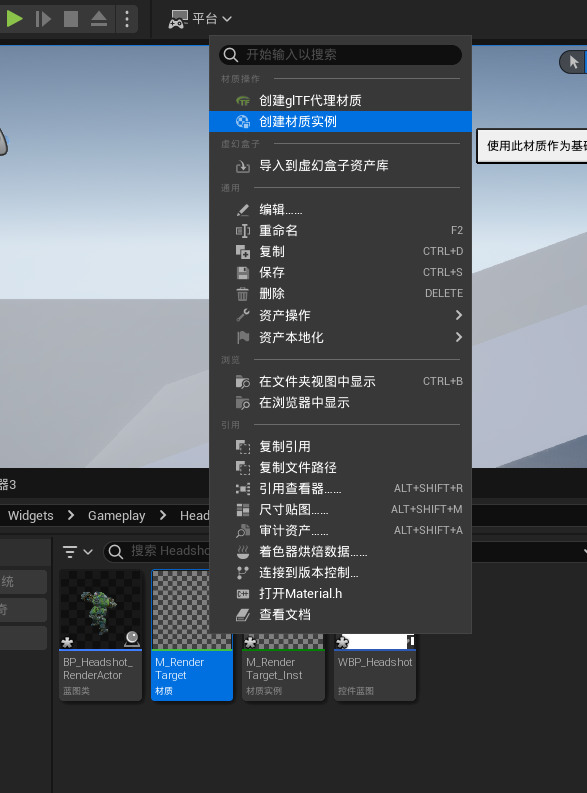Click 着色器烘焙数据...... entry
This screenshot has height=793, width=587.
click(x=340, y=551)
